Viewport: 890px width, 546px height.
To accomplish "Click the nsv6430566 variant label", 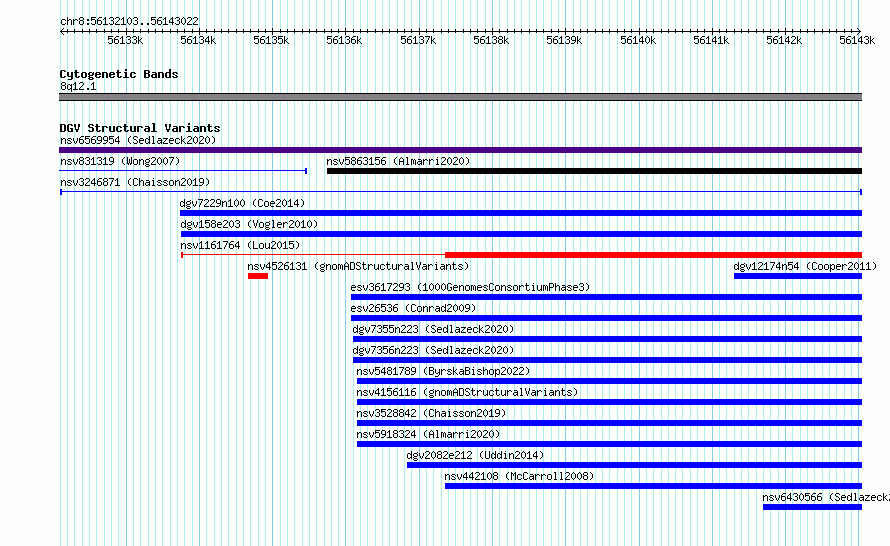I will (826, 497).
